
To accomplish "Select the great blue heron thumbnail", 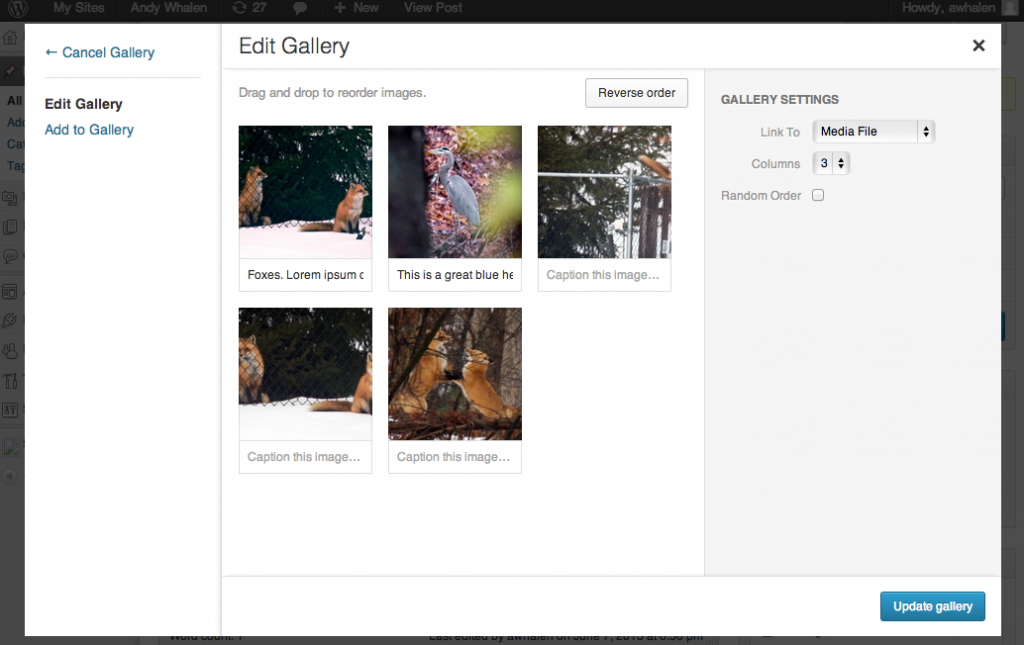I will pos(454,192).
